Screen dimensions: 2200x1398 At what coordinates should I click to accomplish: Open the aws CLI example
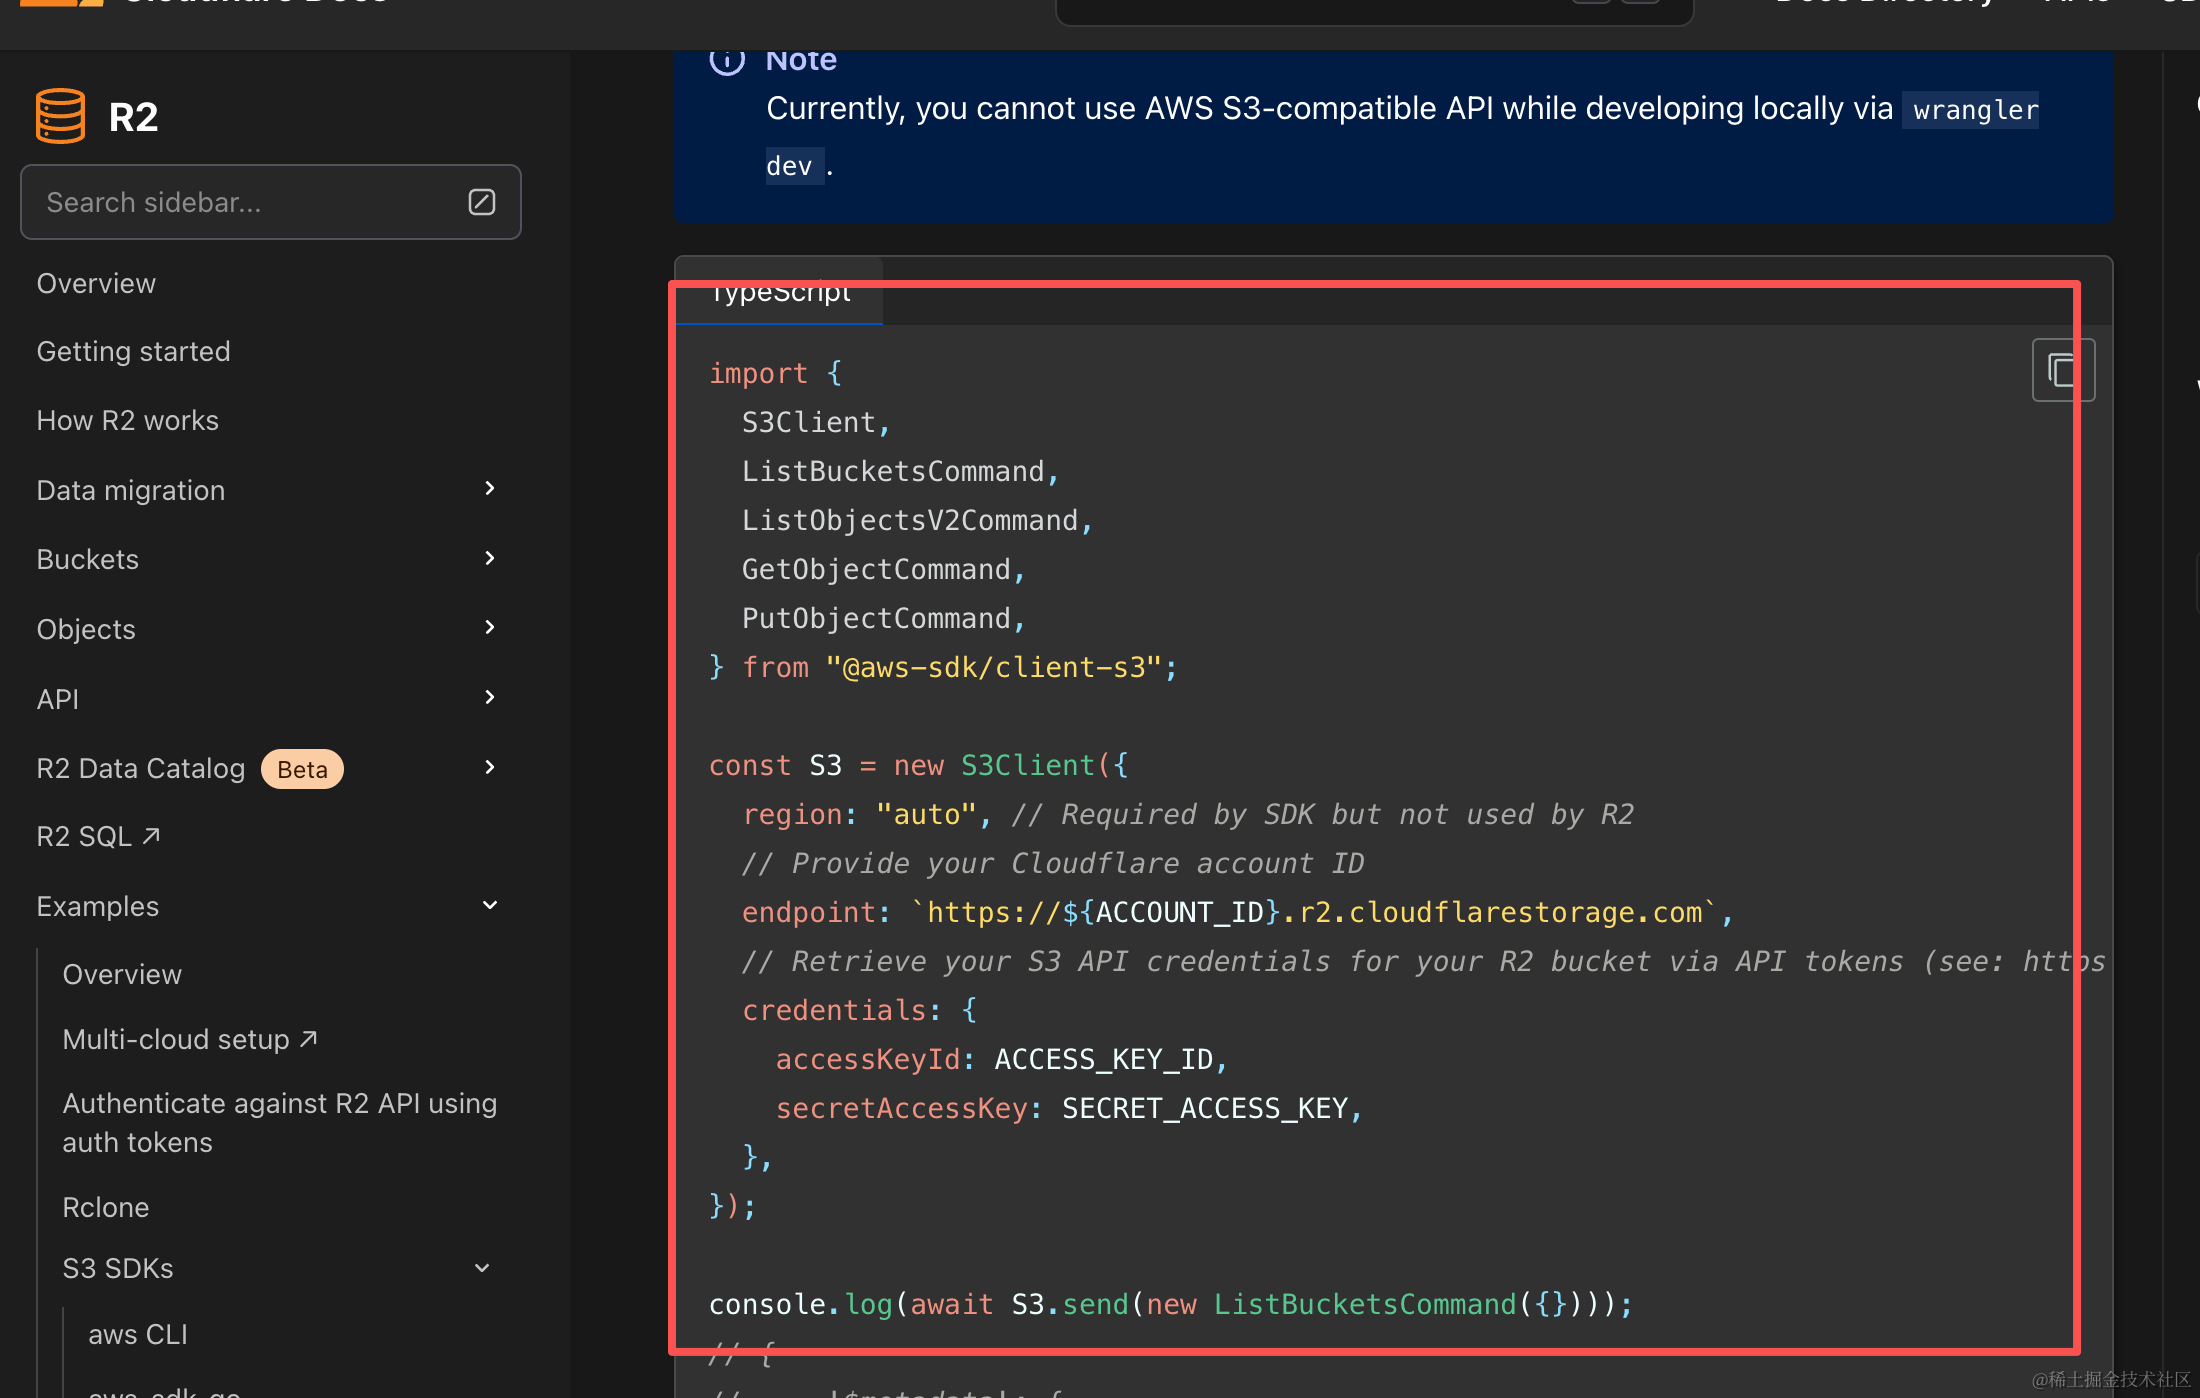click(x=137, y=1334)
